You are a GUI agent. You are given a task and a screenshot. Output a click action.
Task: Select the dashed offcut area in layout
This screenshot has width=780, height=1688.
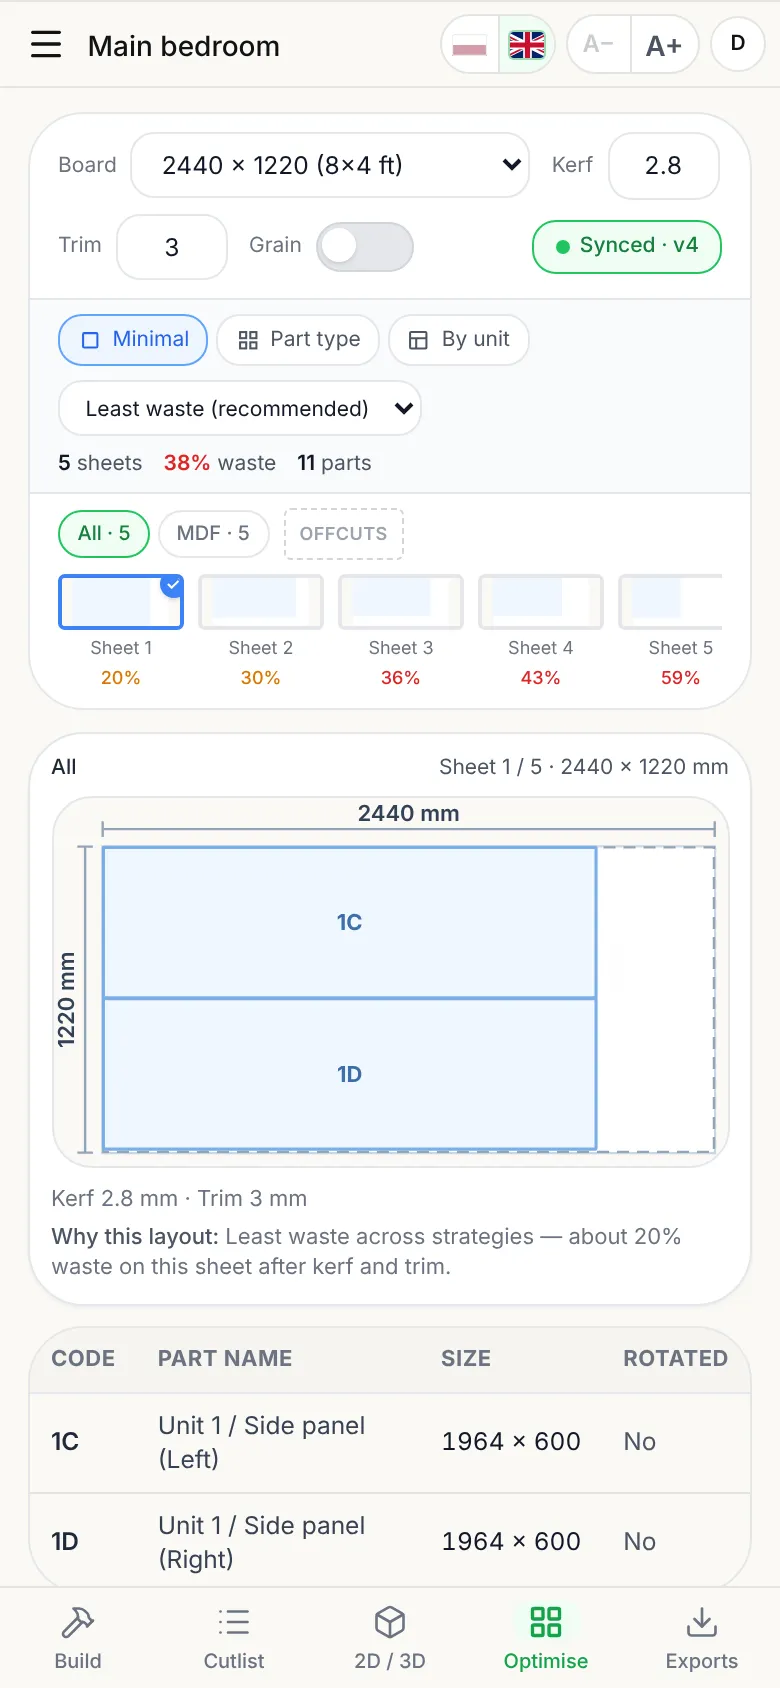(656, 999)
